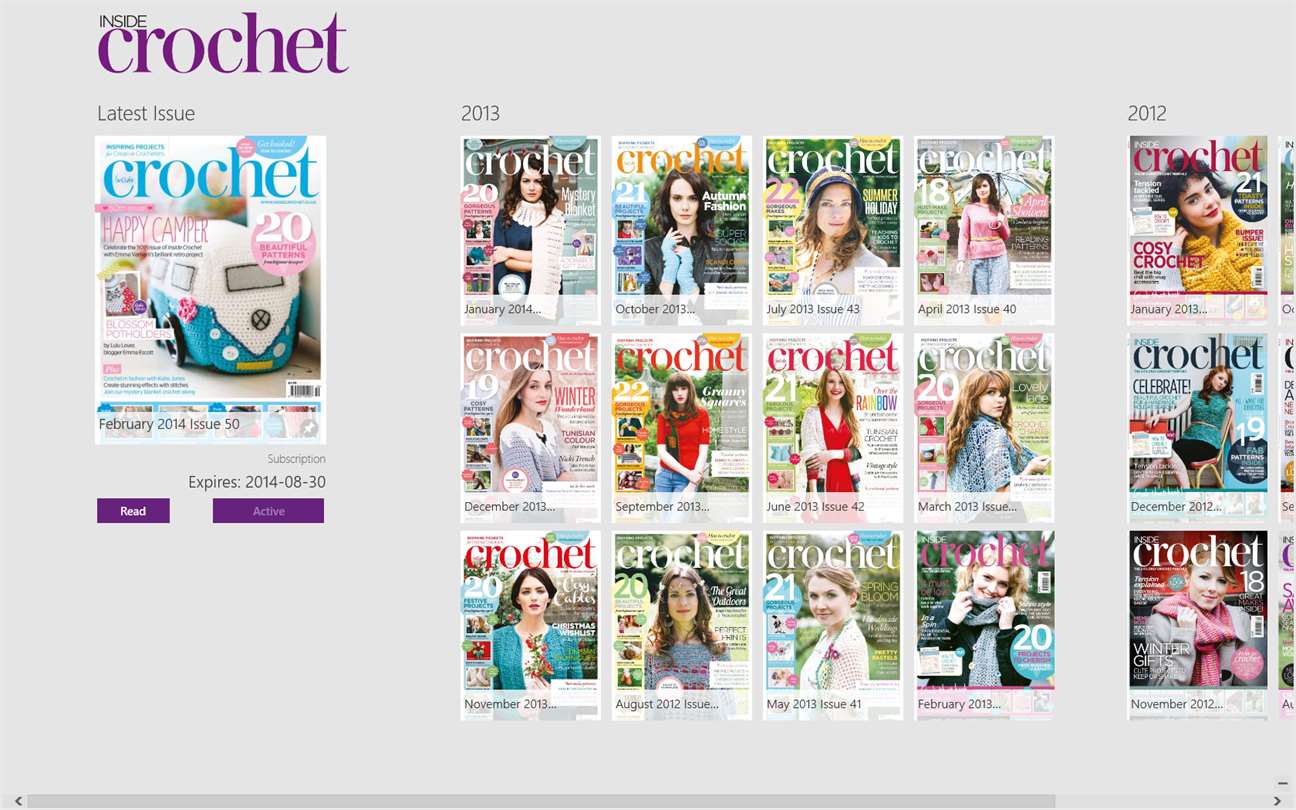Click the Subscription label
The height and width of the screenshot is (810, 1296).
[x=297, y=459]
